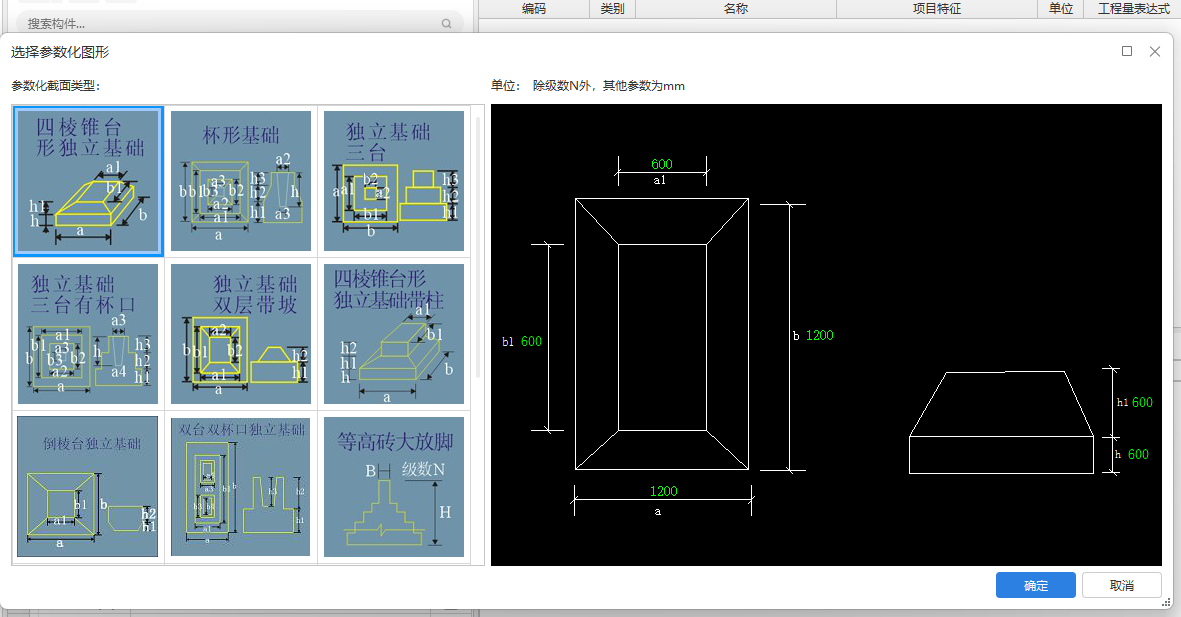This screenshot has height=617, width=1181.
Task: Edit h1 value 600 in elevation
Action: 1142,402
